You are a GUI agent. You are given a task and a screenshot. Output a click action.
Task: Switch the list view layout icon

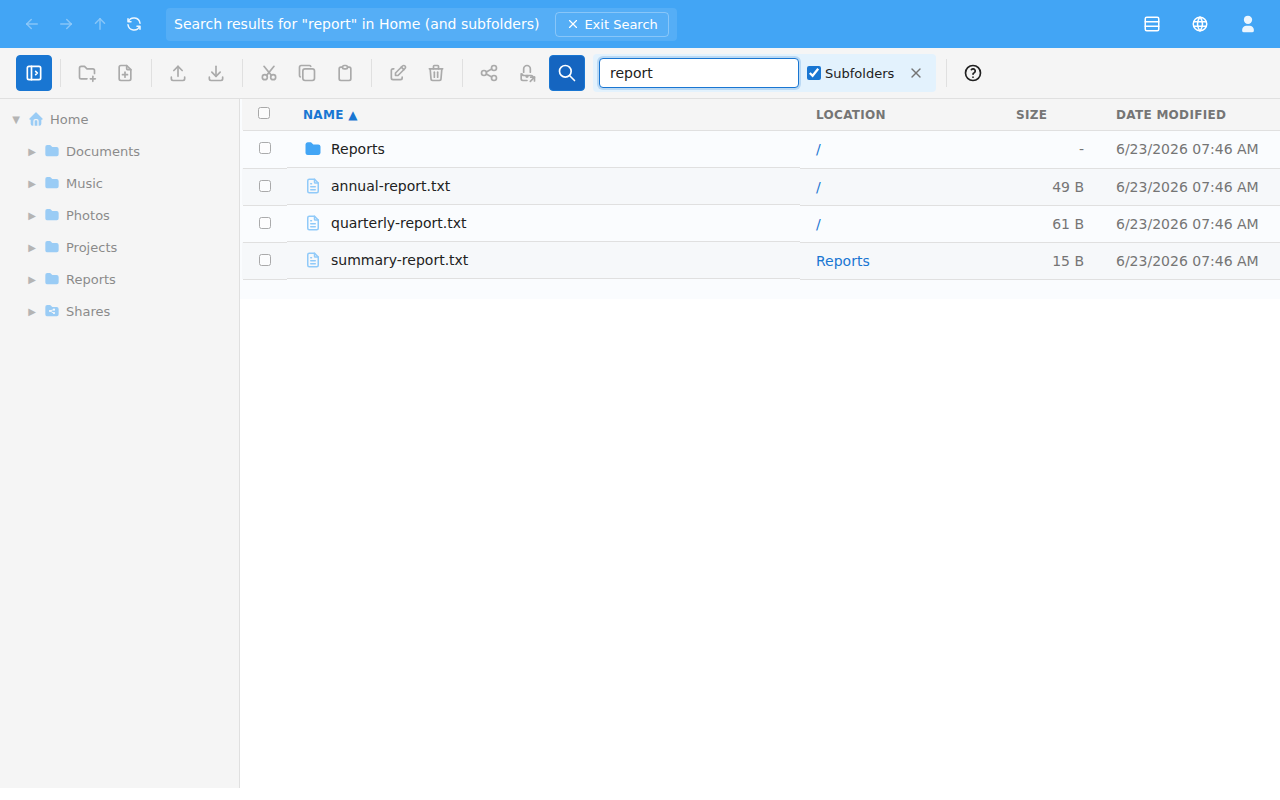tap(1152, 24)
